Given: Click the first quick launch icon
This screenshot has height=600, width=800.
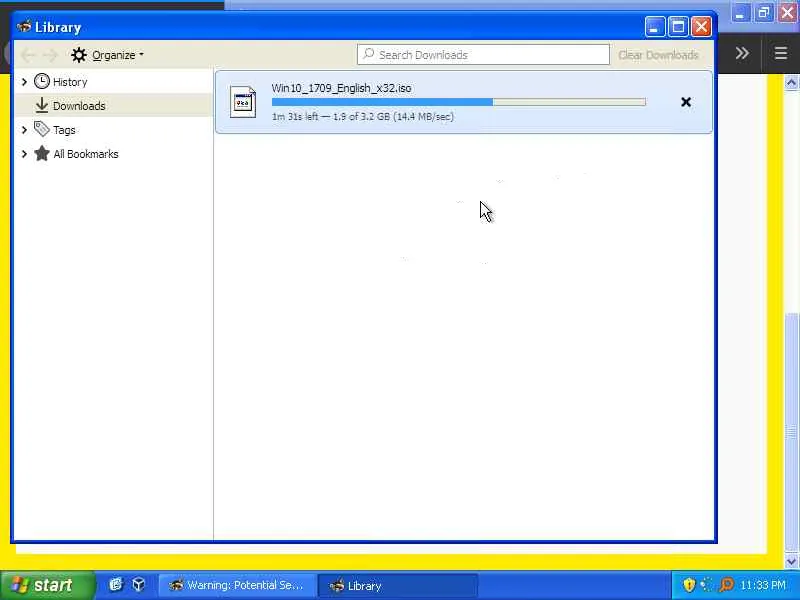Looking at the screenshot, I should [116, 584].
